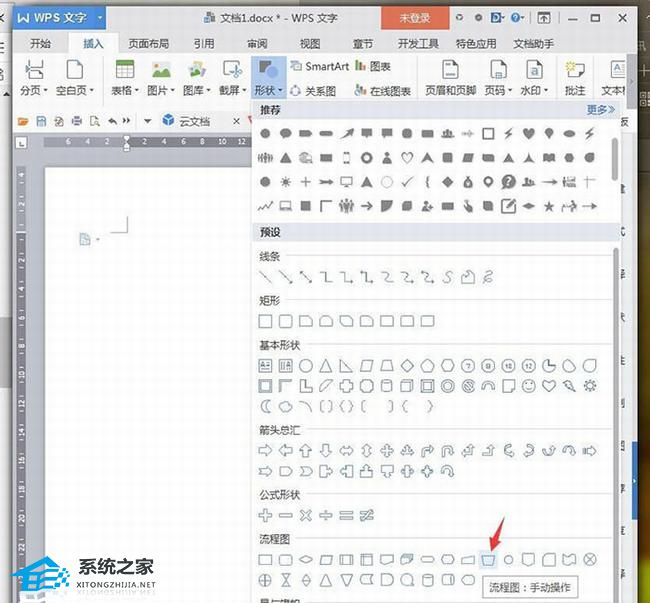The height and width of the screenshot is (603, 650).
Task: Select the plus sign in 公式形状
Action: point(265,515)
